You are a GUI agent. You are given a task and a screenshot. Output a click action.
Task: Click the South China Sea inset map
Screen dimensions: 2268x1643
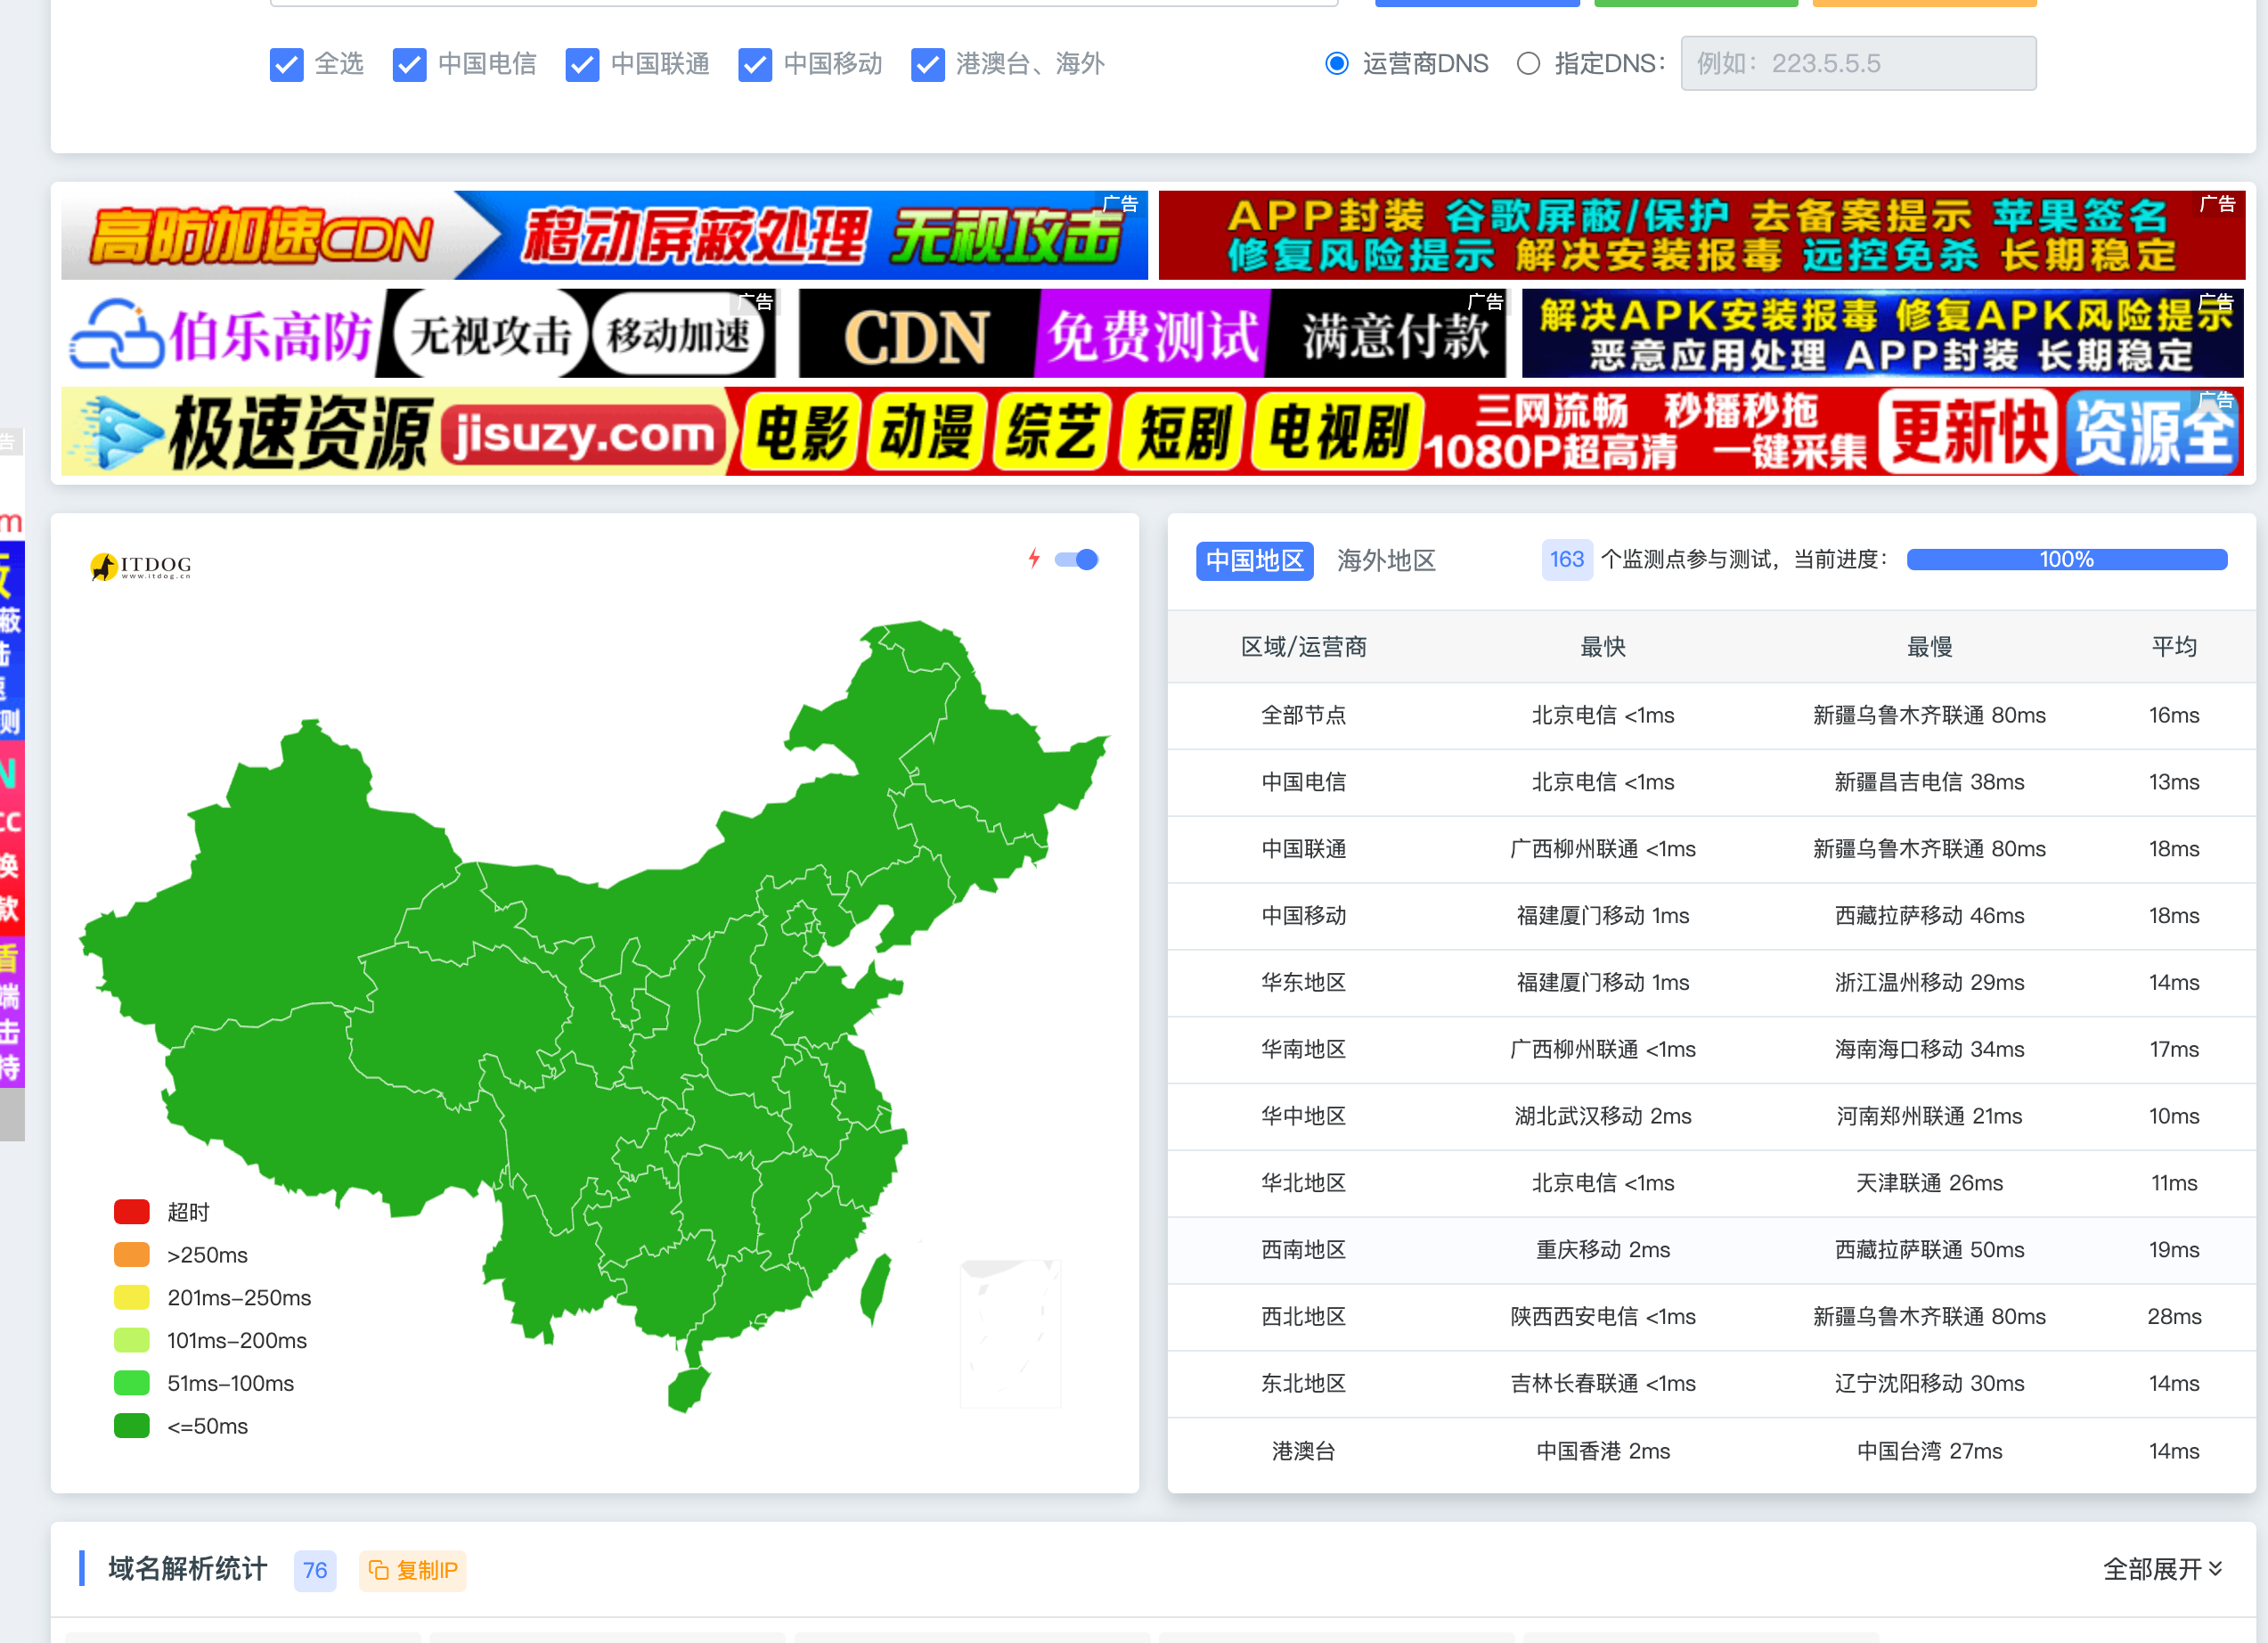point(1010,1333)
